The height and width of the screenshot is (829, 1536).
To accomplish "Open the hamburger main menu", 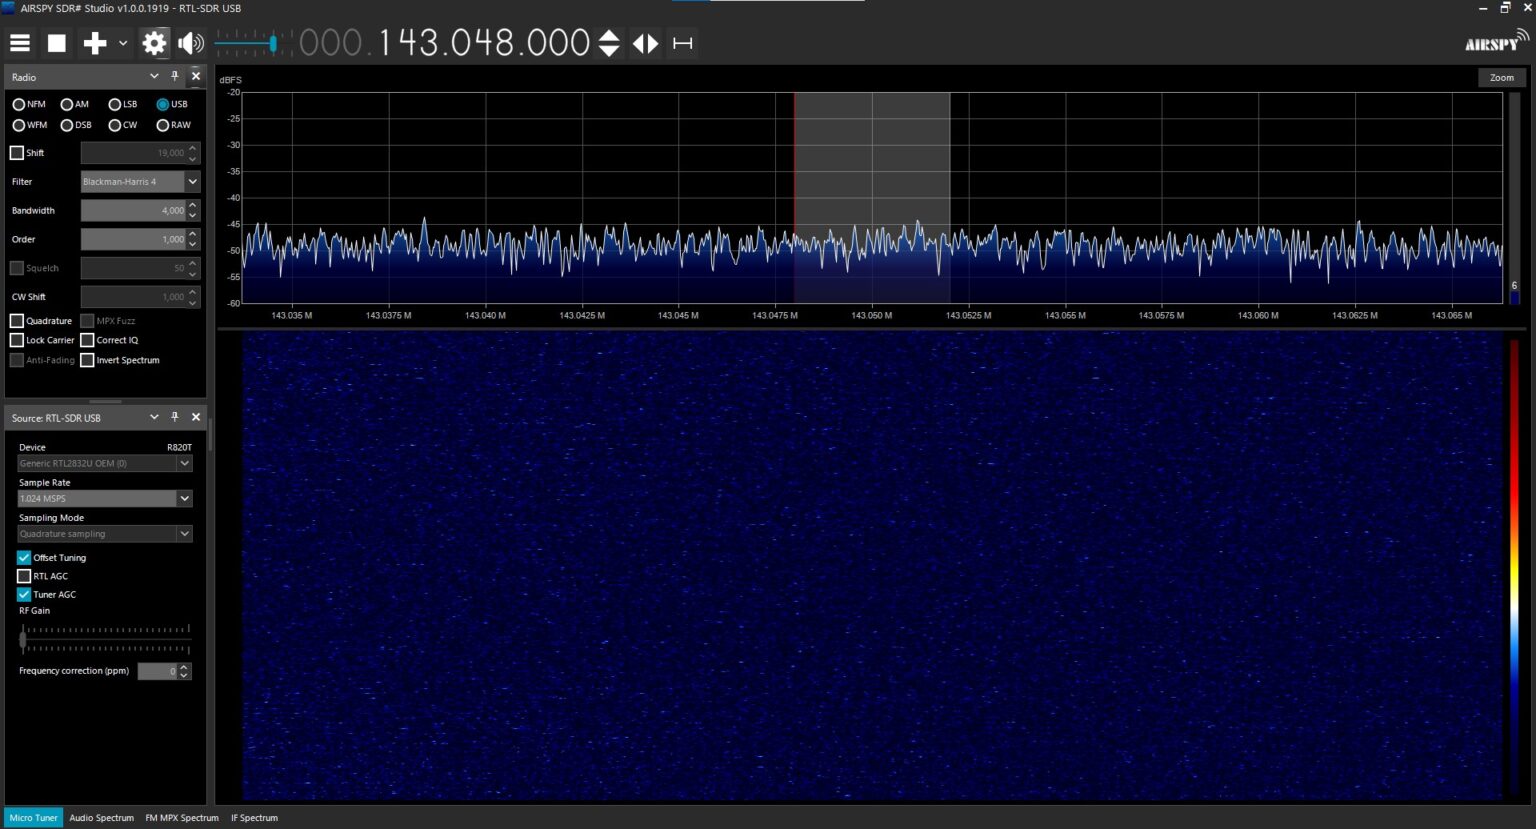I will pos(19,43).
